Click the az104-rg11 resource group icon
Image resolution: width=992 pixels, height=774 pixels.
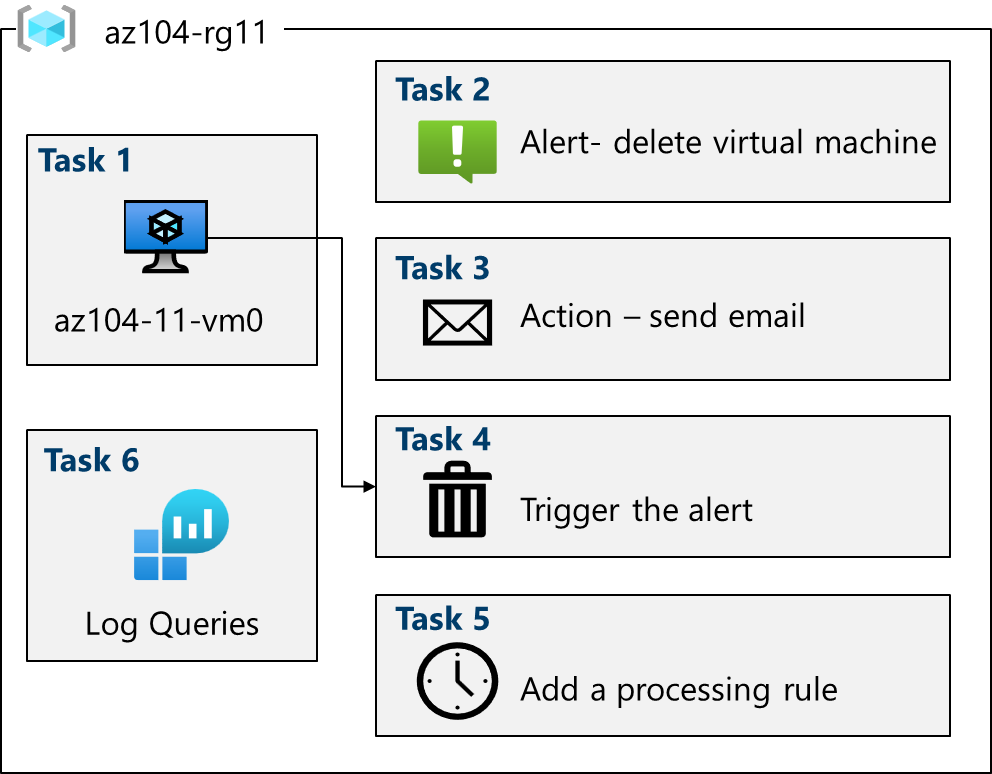[46, 29]
